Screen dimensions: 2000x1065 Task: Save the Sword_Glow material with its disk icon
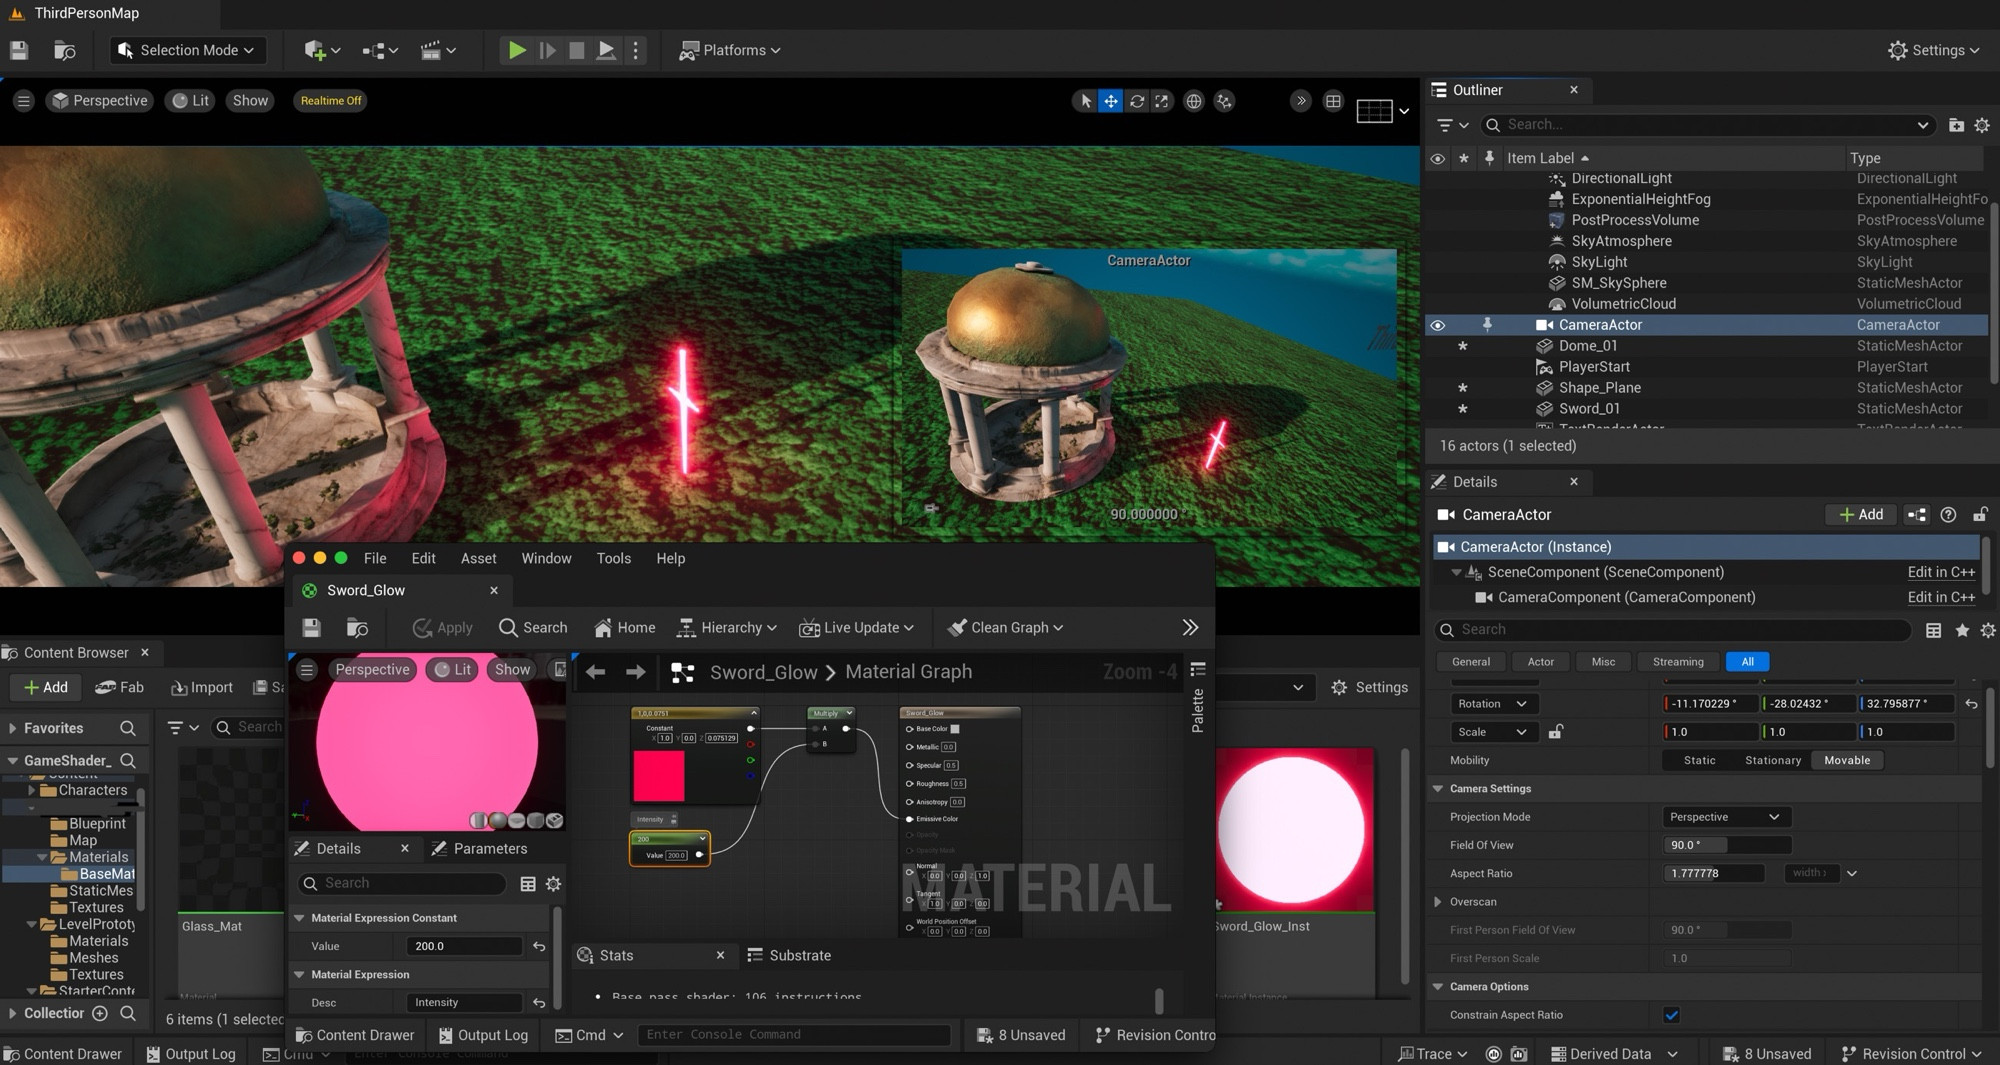[x=311, y=627]
